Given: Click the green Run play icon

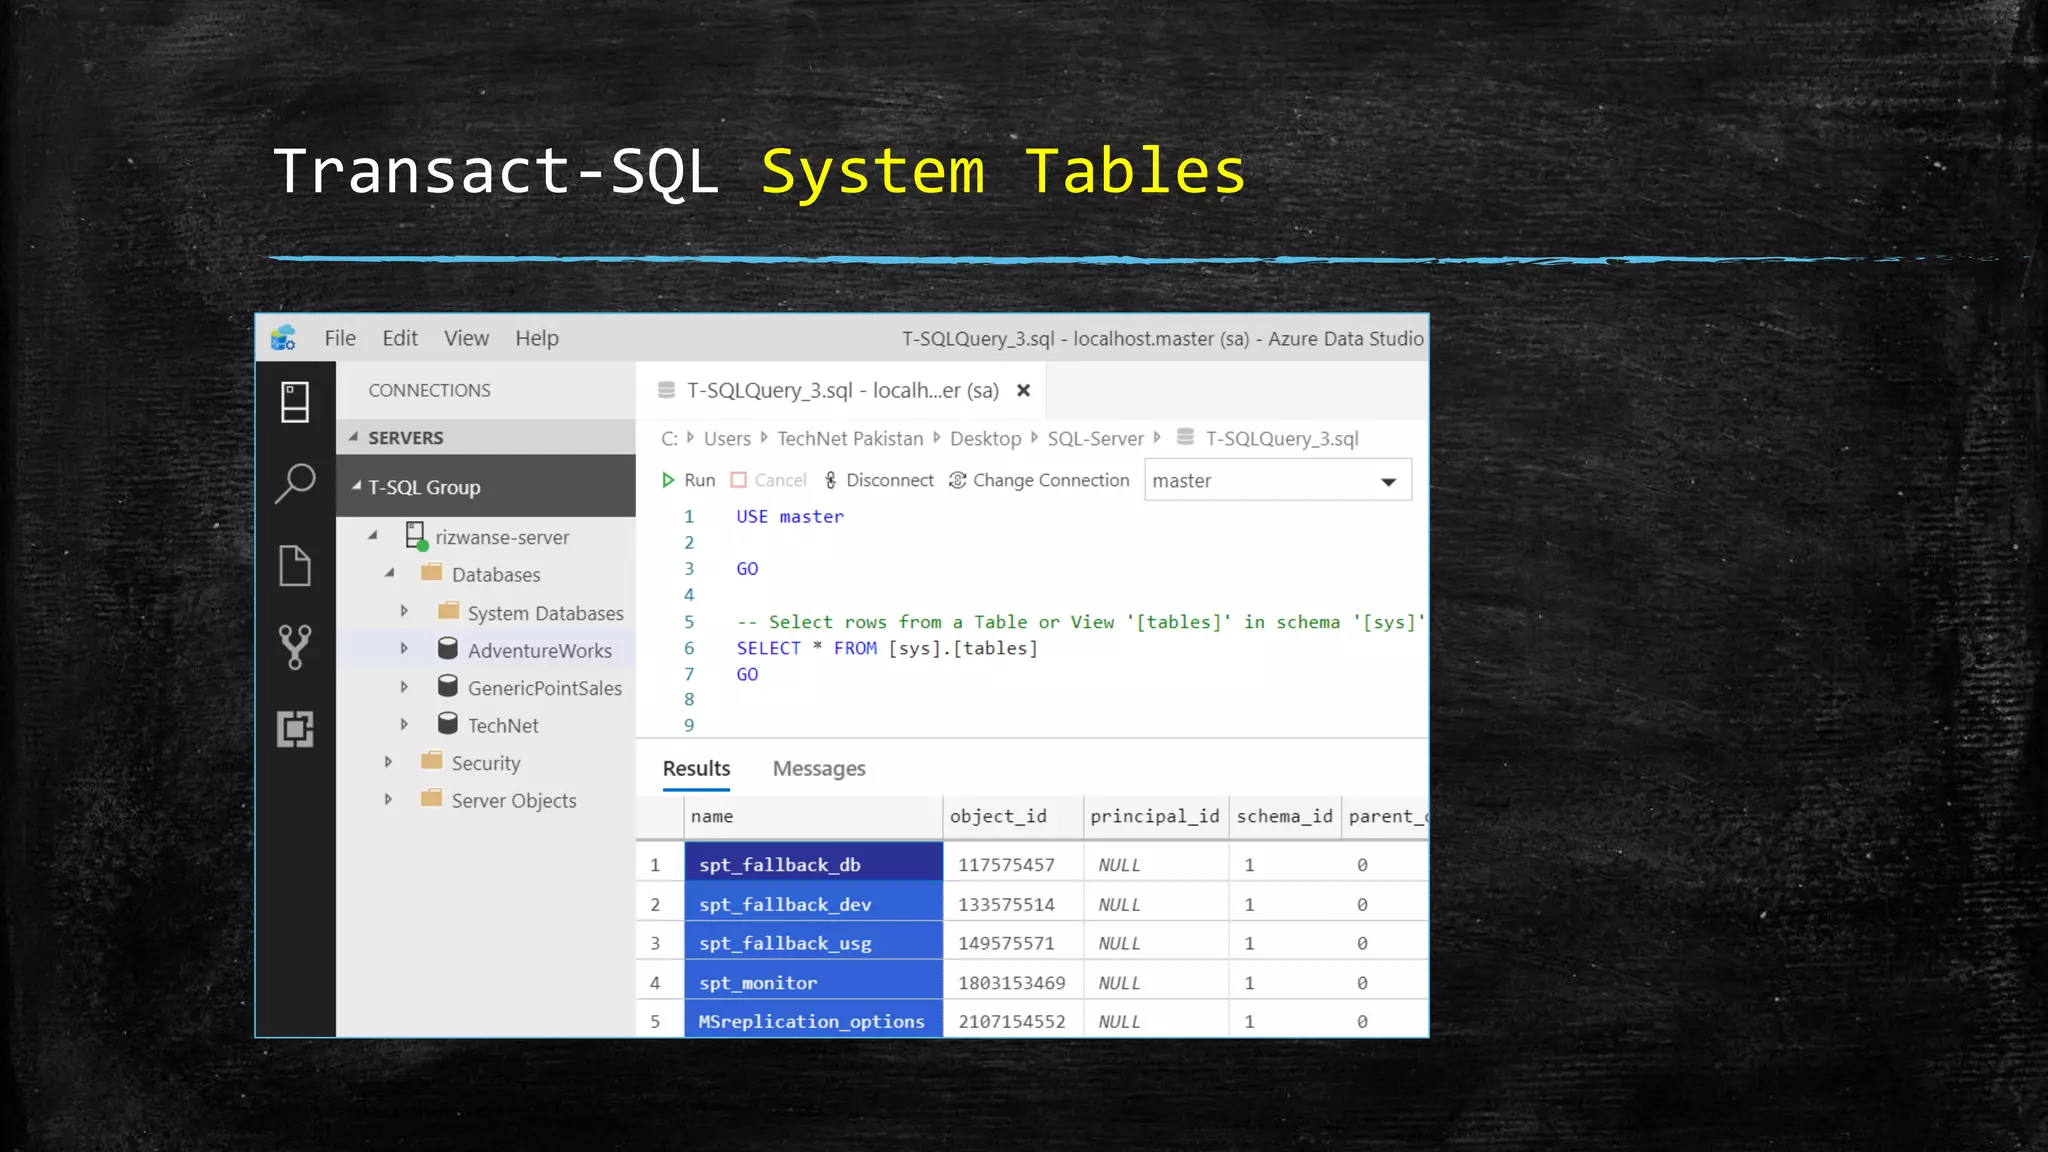Looking at the screenshot, I should tap(668, 481).
